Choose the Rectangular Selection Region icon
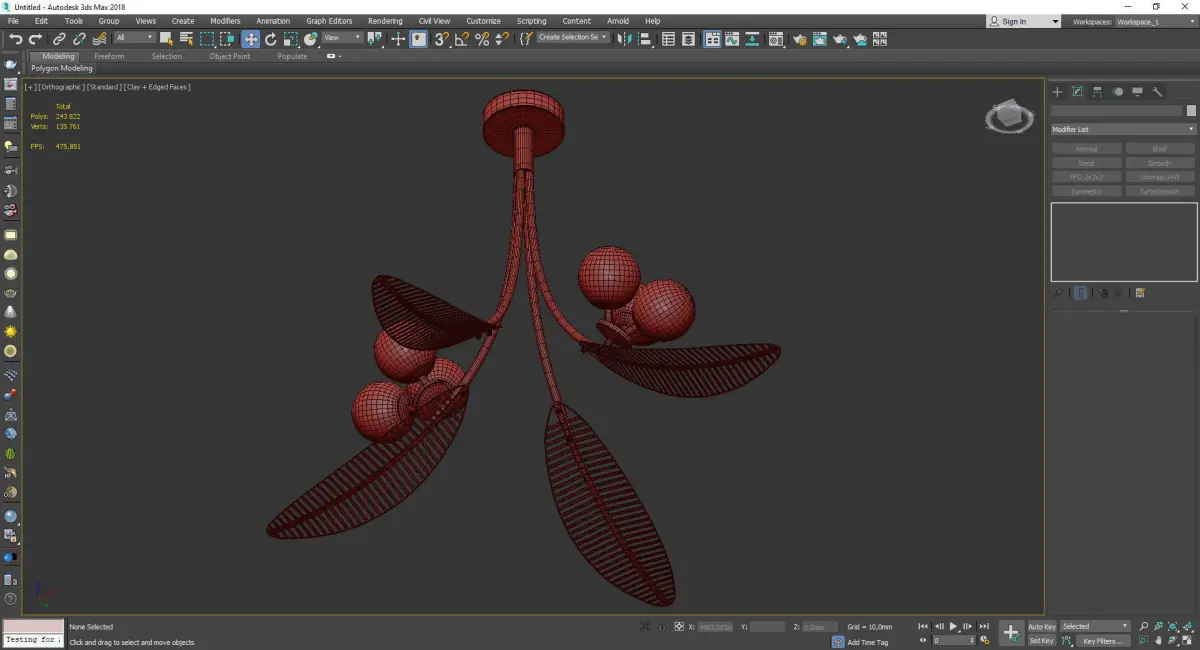Viewport: 1200px width, 650px height. 207,39
